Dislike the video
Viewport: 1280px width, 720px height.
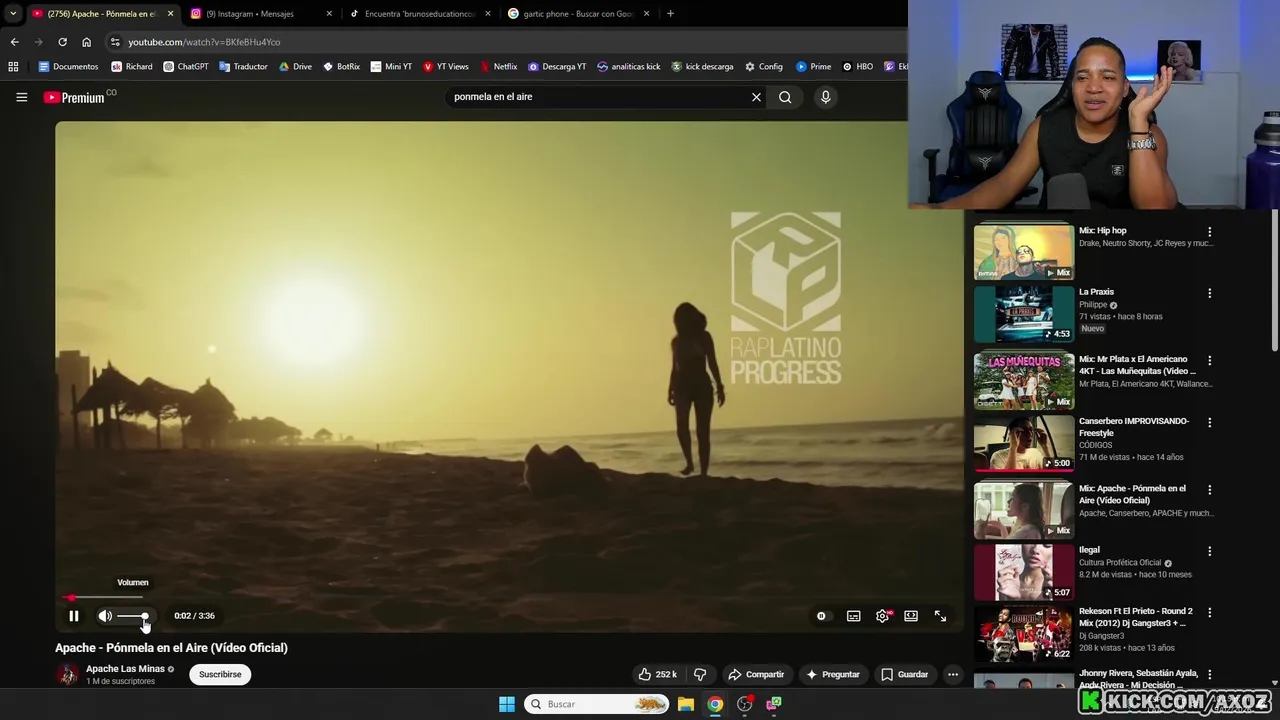[700, 674]
